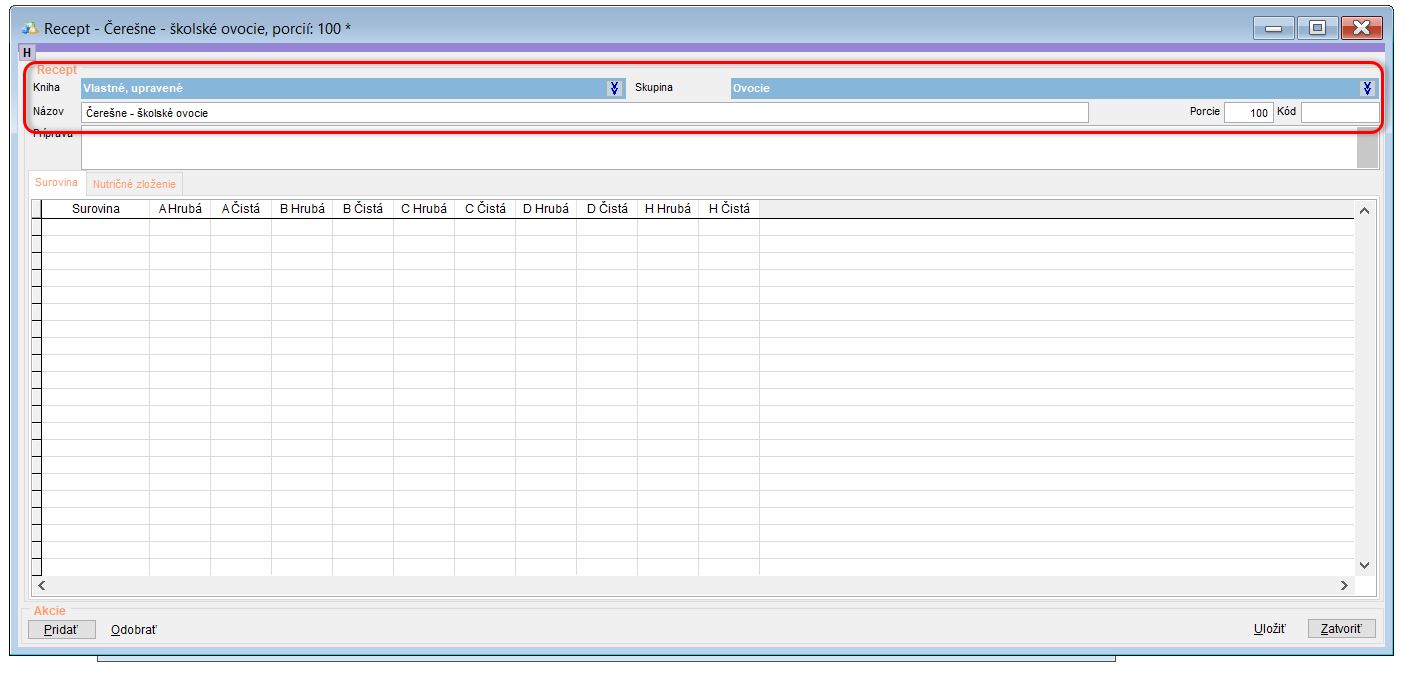Click the horizontal scroll right arrow
The height and width of the screenshot is (679, 1406).
[x=1345, y=586]
